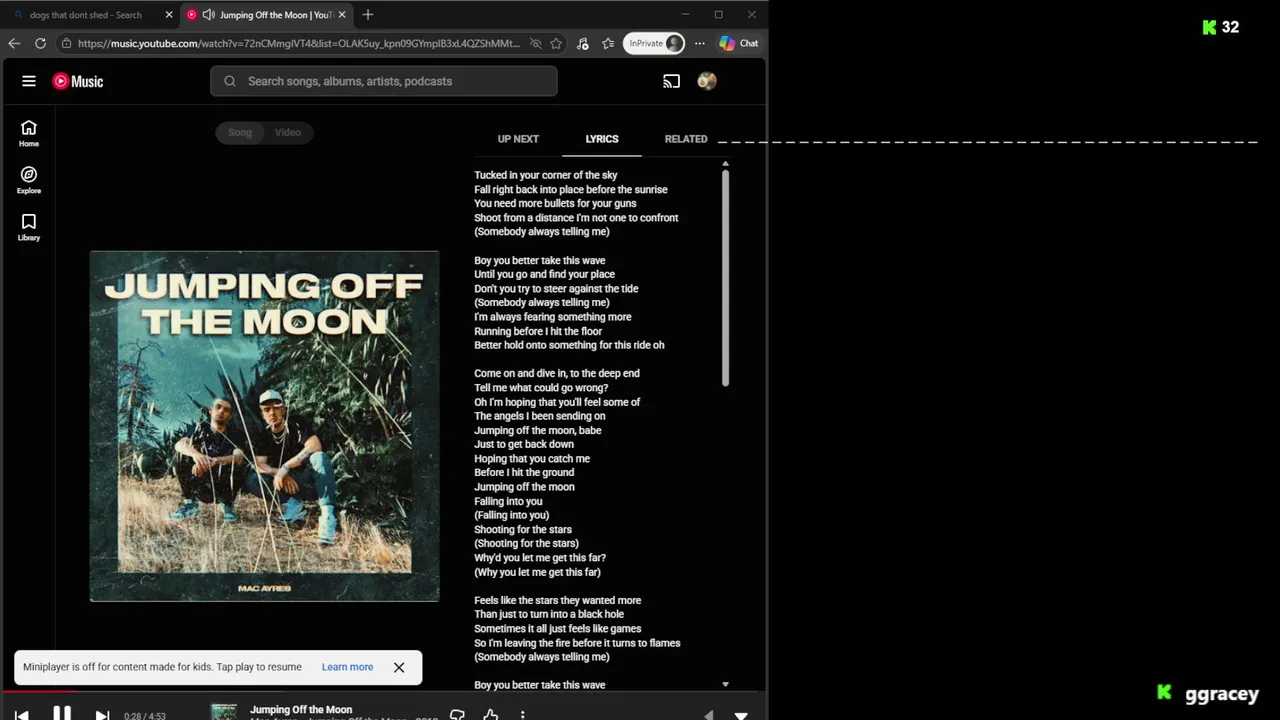Click lyric 'Until you go and find your place'
The image size is (1280, 720).
(545, 274)
